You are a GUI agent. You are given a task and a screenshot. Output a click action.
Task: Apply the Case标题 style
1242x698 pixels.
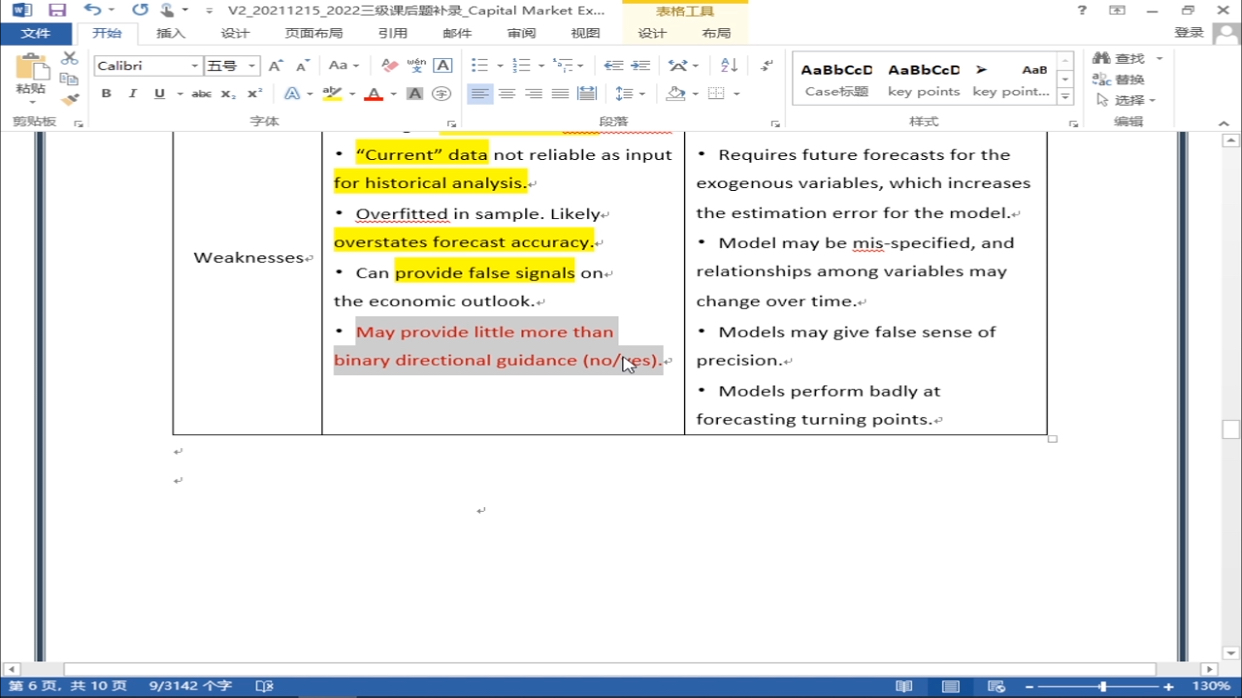837,80
